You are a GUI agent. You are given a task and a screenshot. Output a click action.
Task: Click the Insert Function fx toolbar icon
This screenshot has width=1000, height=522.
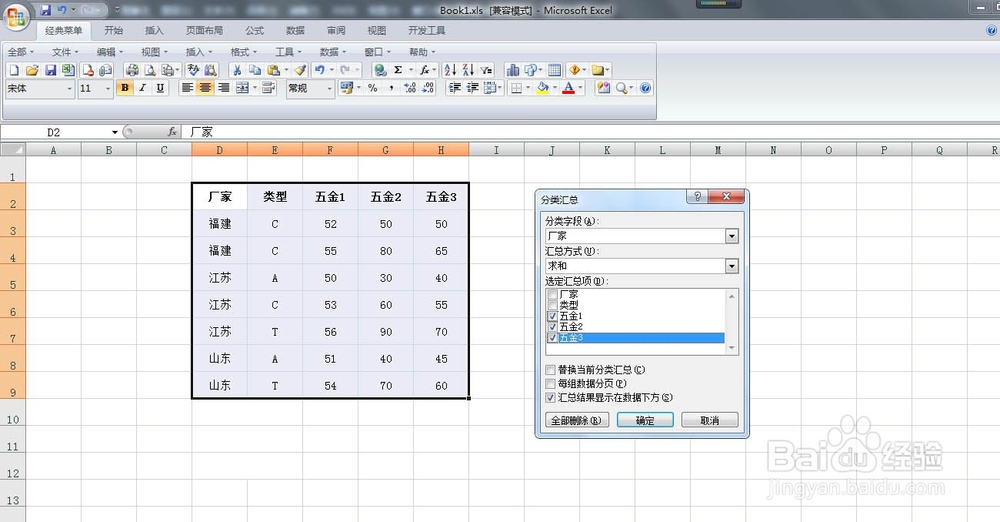click(424, 70)
